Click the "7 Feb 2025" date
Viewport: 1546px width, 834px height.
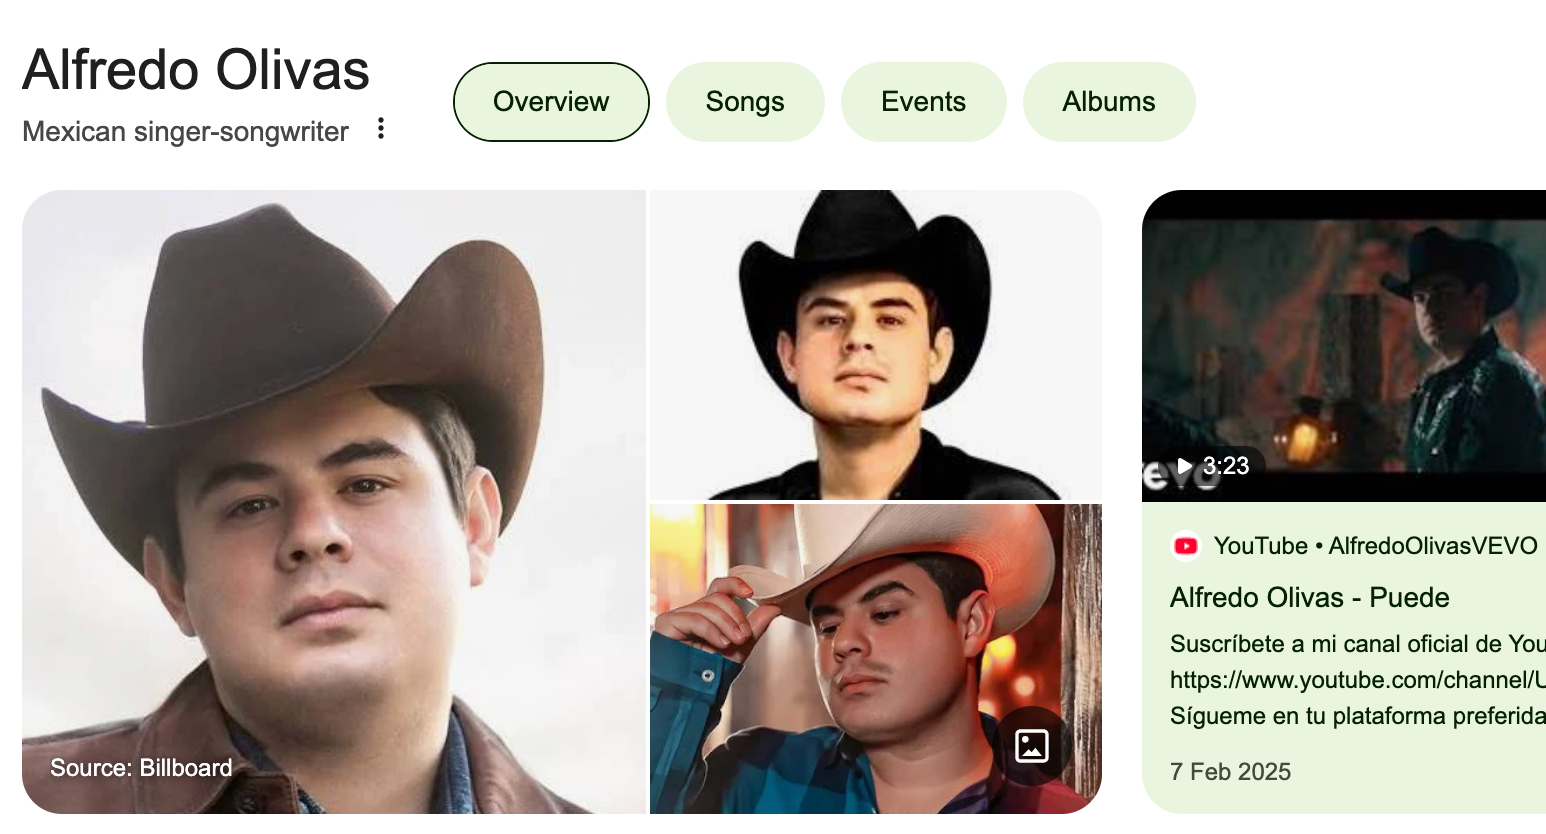(1230, 772)
